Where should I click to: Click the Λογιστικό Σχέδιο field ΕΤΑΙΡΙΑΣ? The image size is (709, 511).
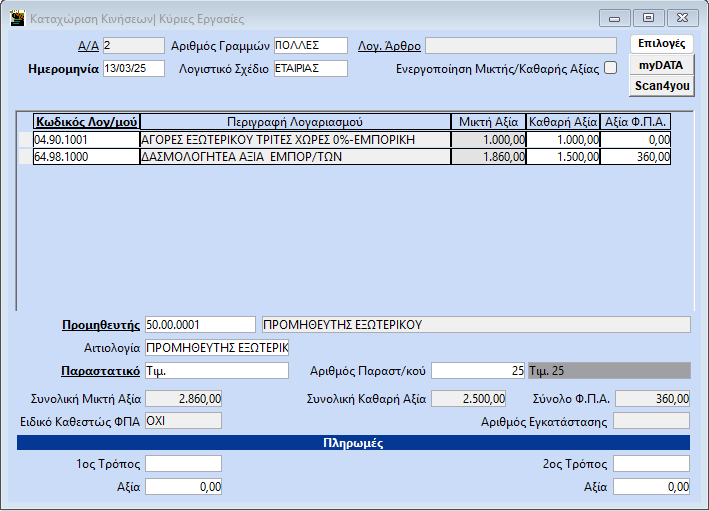311,69
